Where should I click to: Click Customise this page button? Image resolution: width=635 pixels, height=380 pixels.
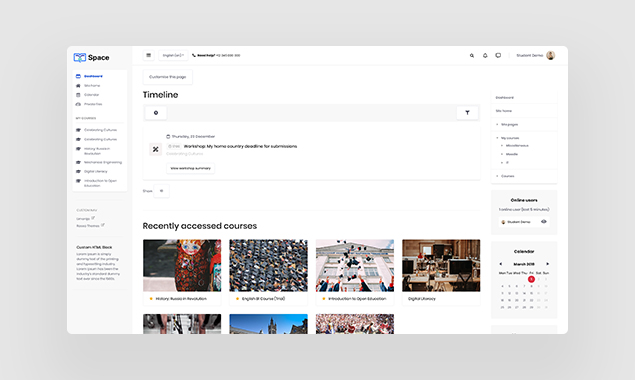(x=168, y=77)
